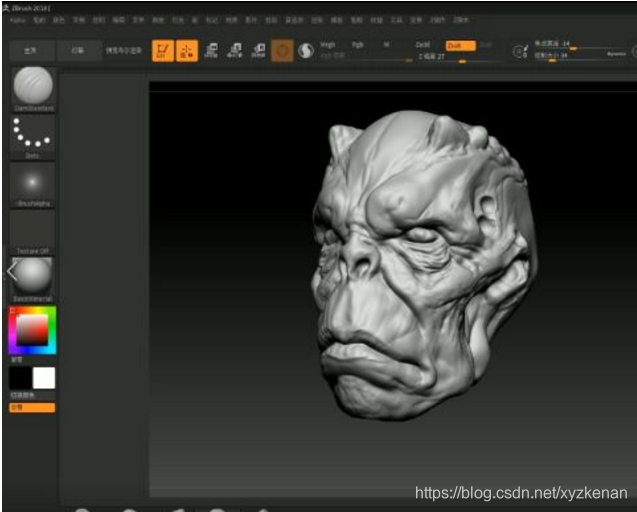Toggle the Mrgb mode button
This screenshot has height=512, width=637.
click(328, 45)
